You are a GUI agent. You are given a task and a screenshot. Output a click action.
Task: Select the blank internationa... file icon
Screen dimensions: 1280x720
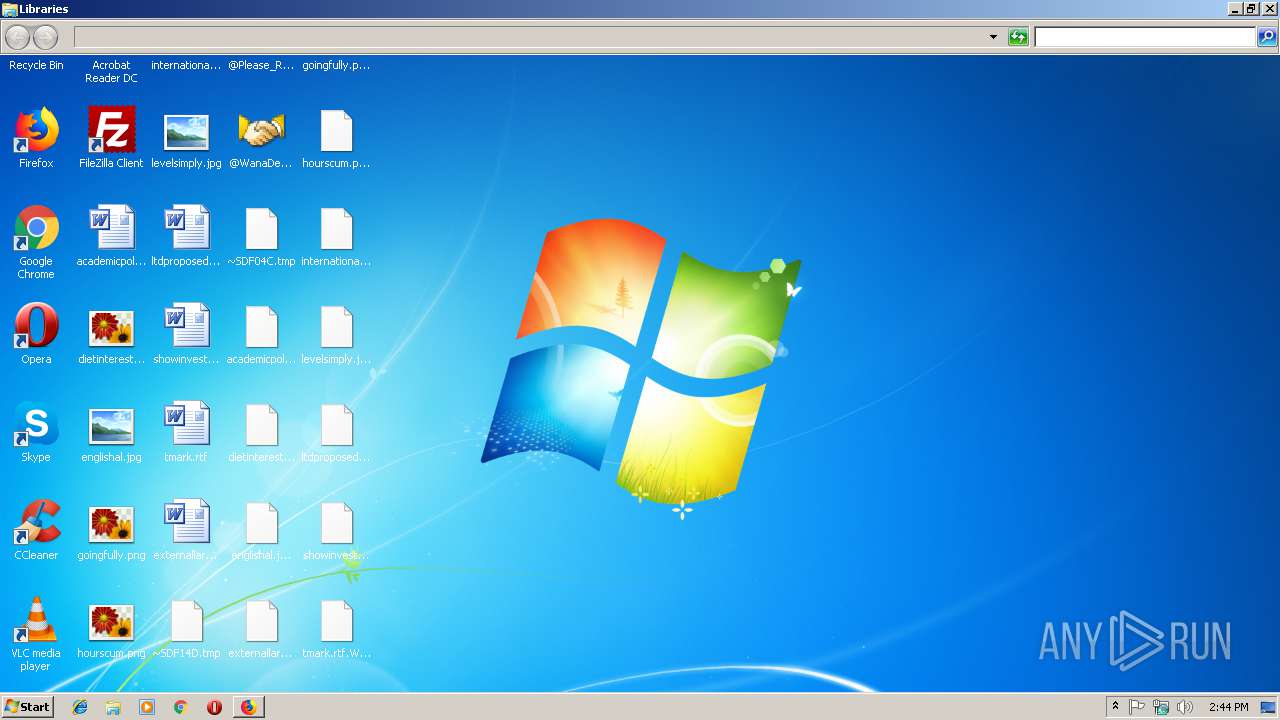[336, 229]
